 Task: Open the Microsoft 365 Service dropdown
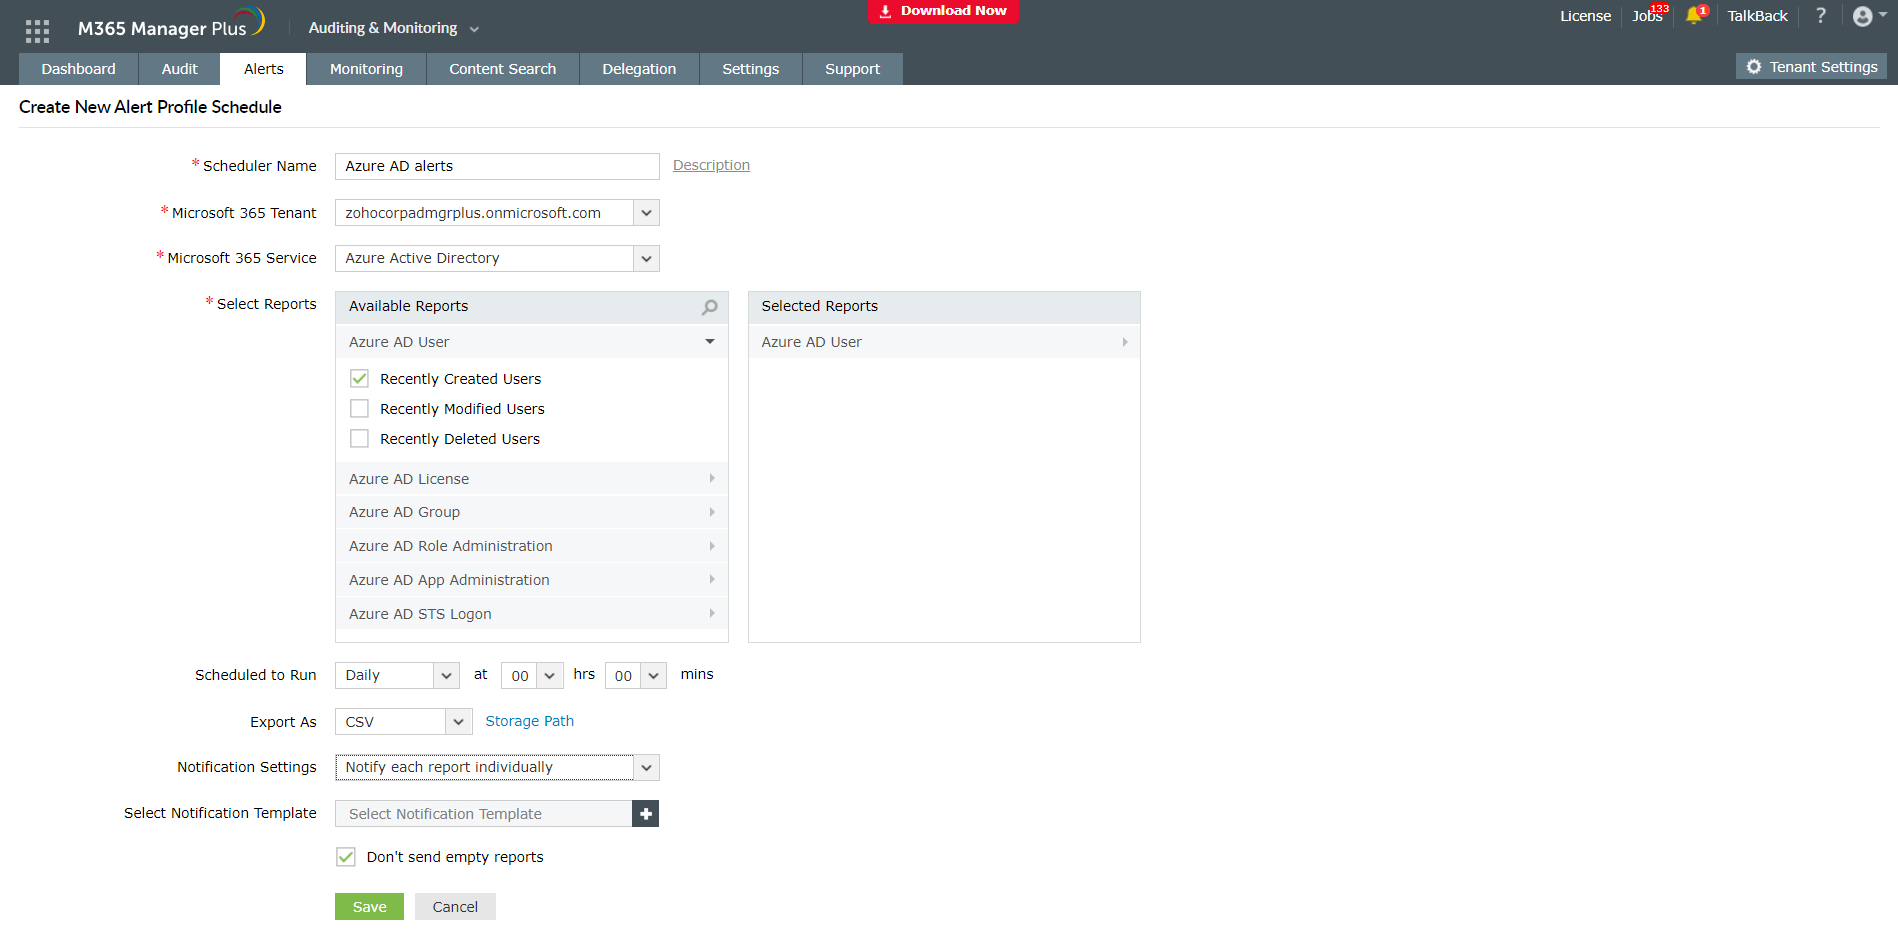click(497, 258)
